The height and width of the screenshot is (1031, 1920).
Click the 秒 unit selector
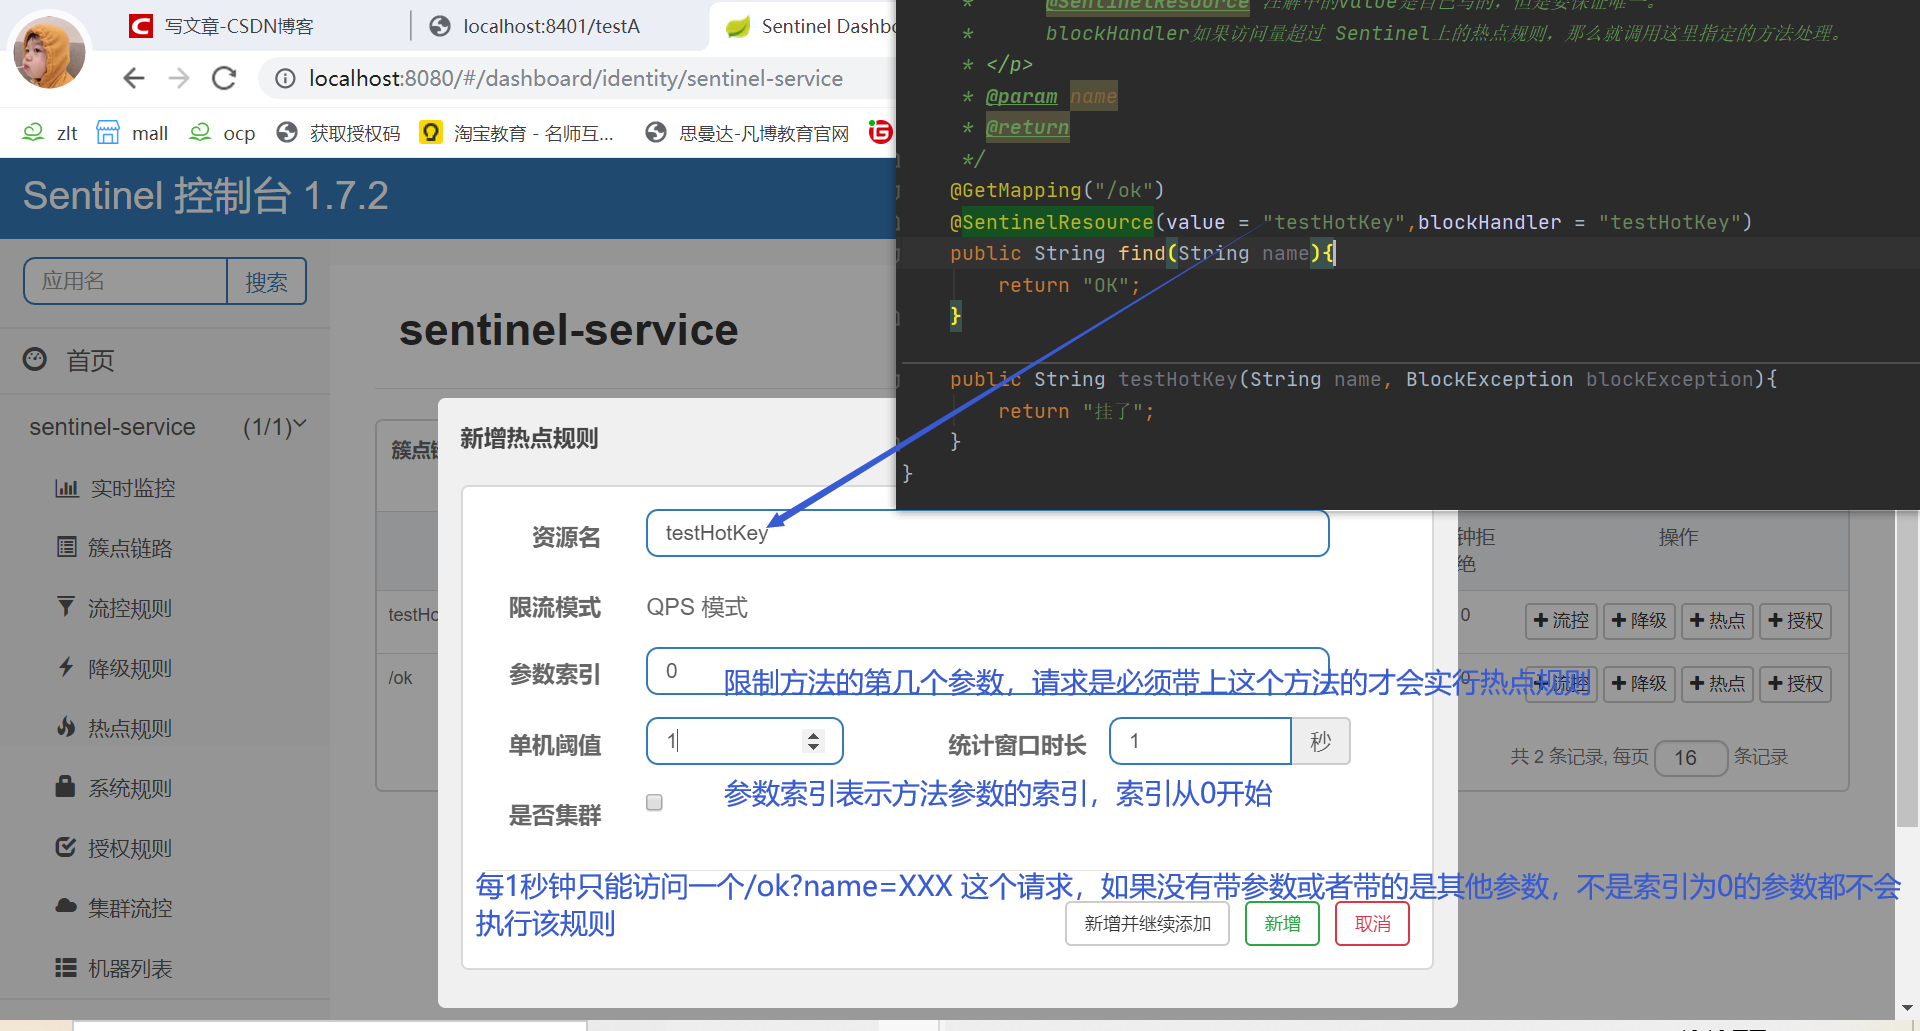pos(1320,741)
